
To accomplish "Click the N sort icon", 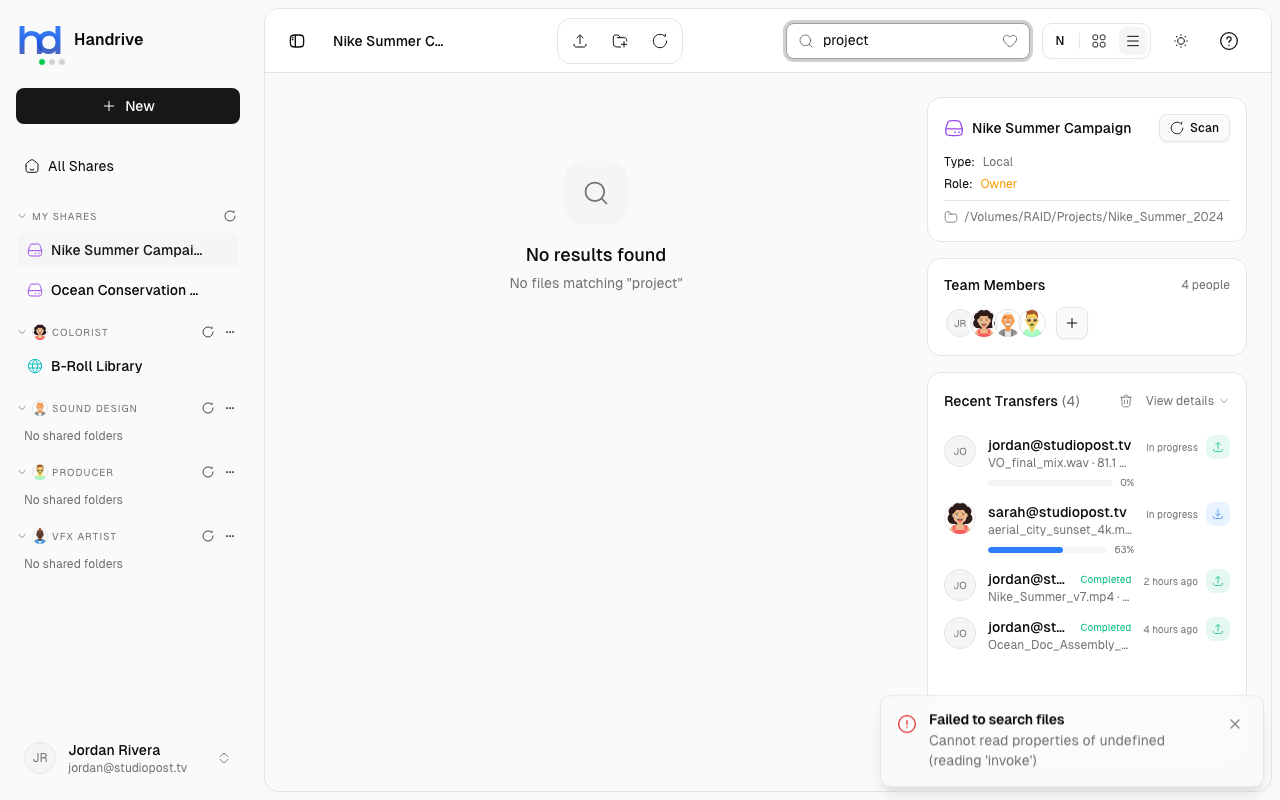I will [x=1060, y=41].
